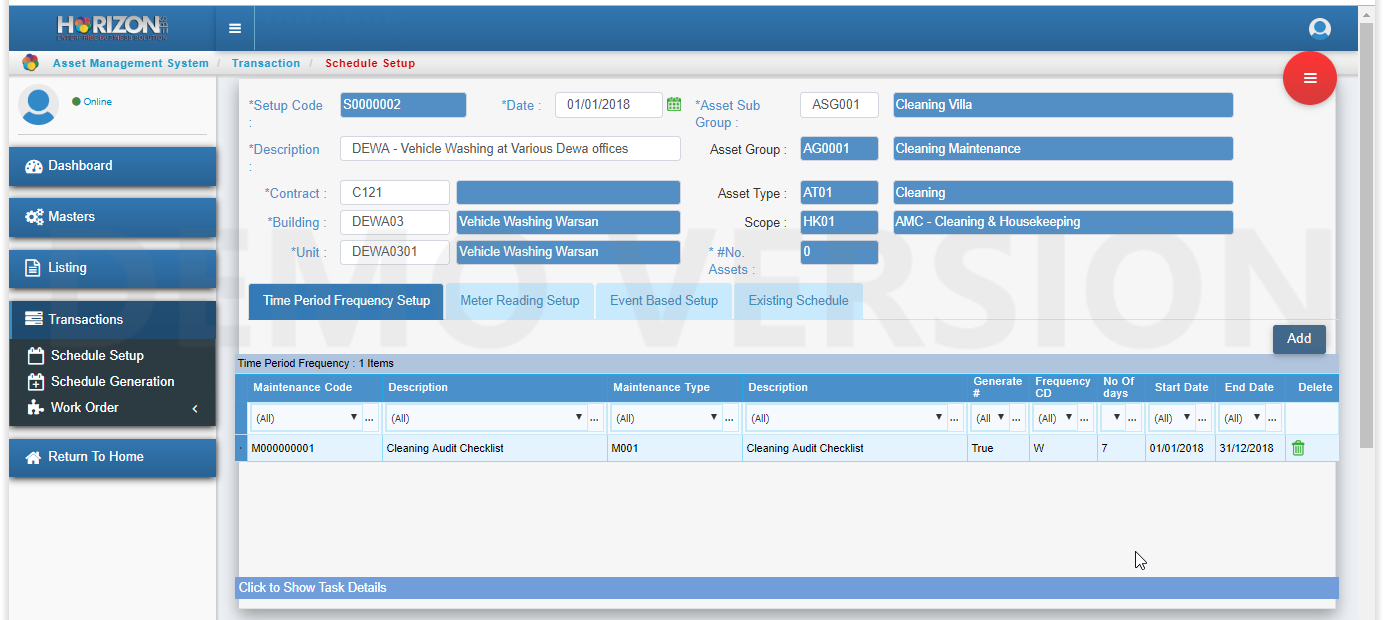Switch to Meter Reading Setup tab
1383x620 pixels.
[520, 301]
